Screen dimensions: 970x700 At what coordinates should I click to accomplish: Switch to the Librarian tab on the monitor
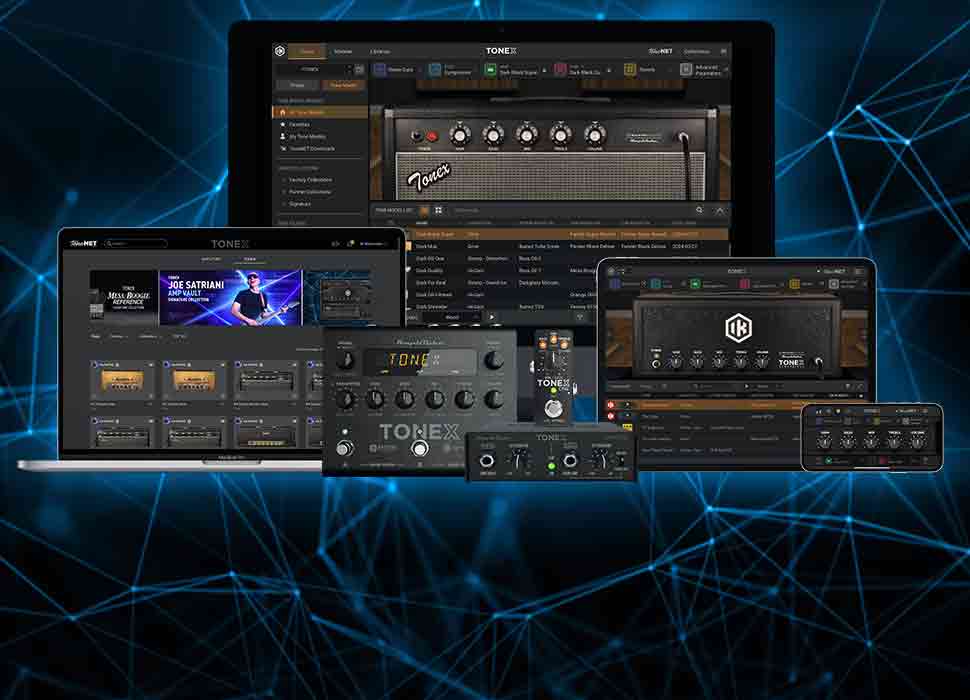pyautogui.click(x=380, y=51)
